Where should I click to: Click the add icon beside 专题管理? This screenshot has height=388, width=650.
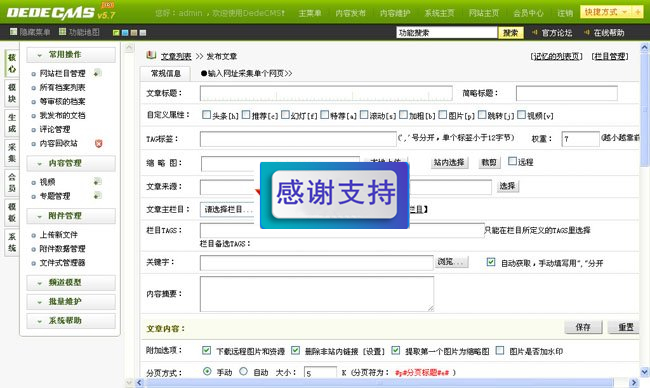(x=97, y=195)
